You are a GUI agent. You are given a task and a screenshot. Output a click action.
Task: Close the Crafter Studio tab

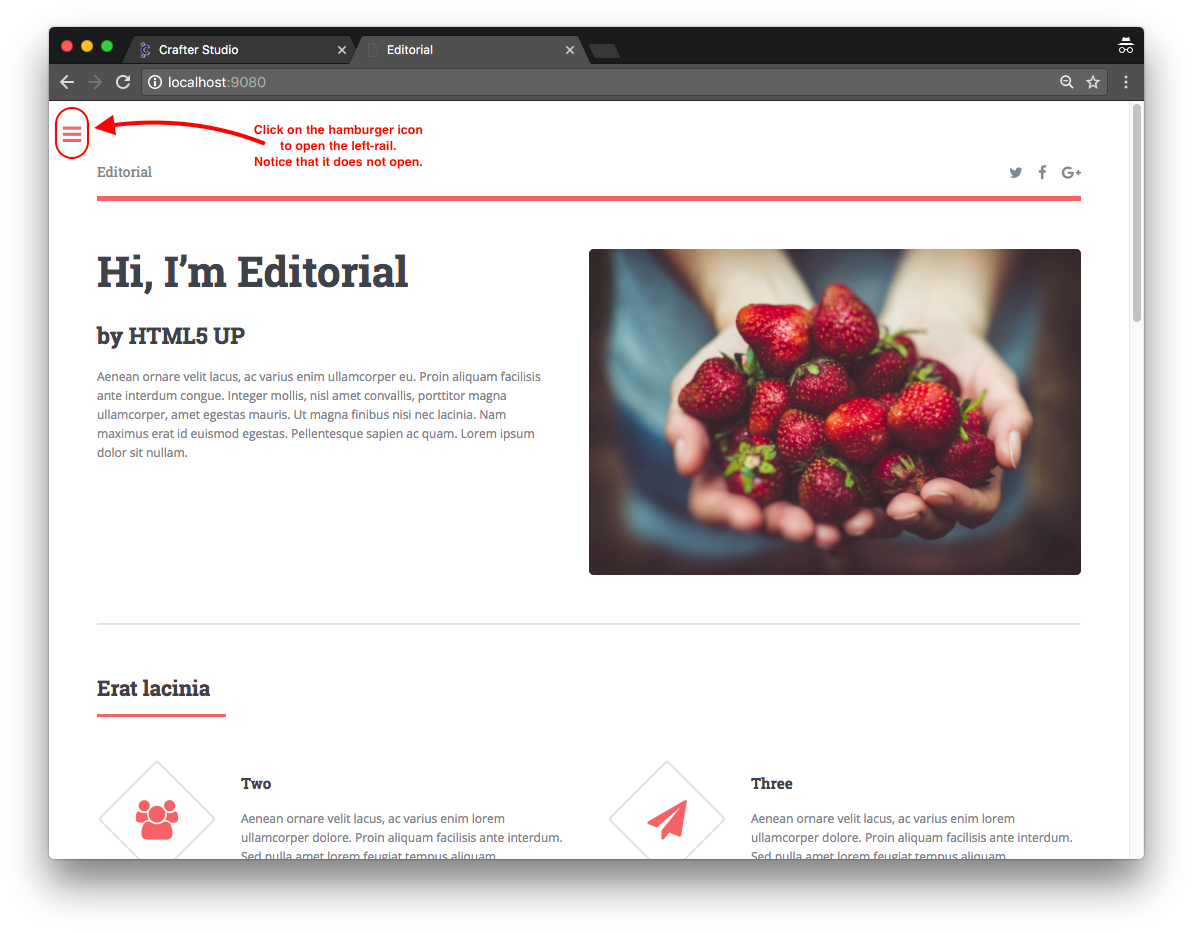tap(341, 50)
